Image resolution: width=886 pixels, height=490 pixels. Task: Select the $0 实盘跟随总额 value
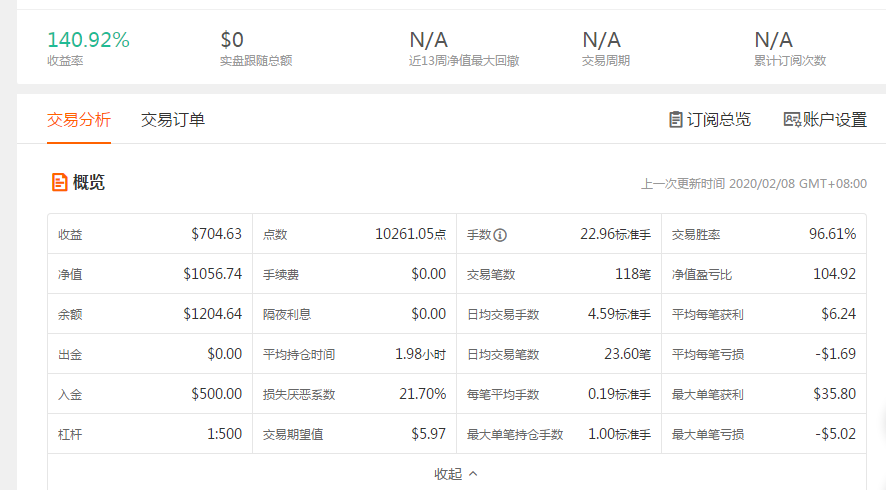click(x=232, y=40)
